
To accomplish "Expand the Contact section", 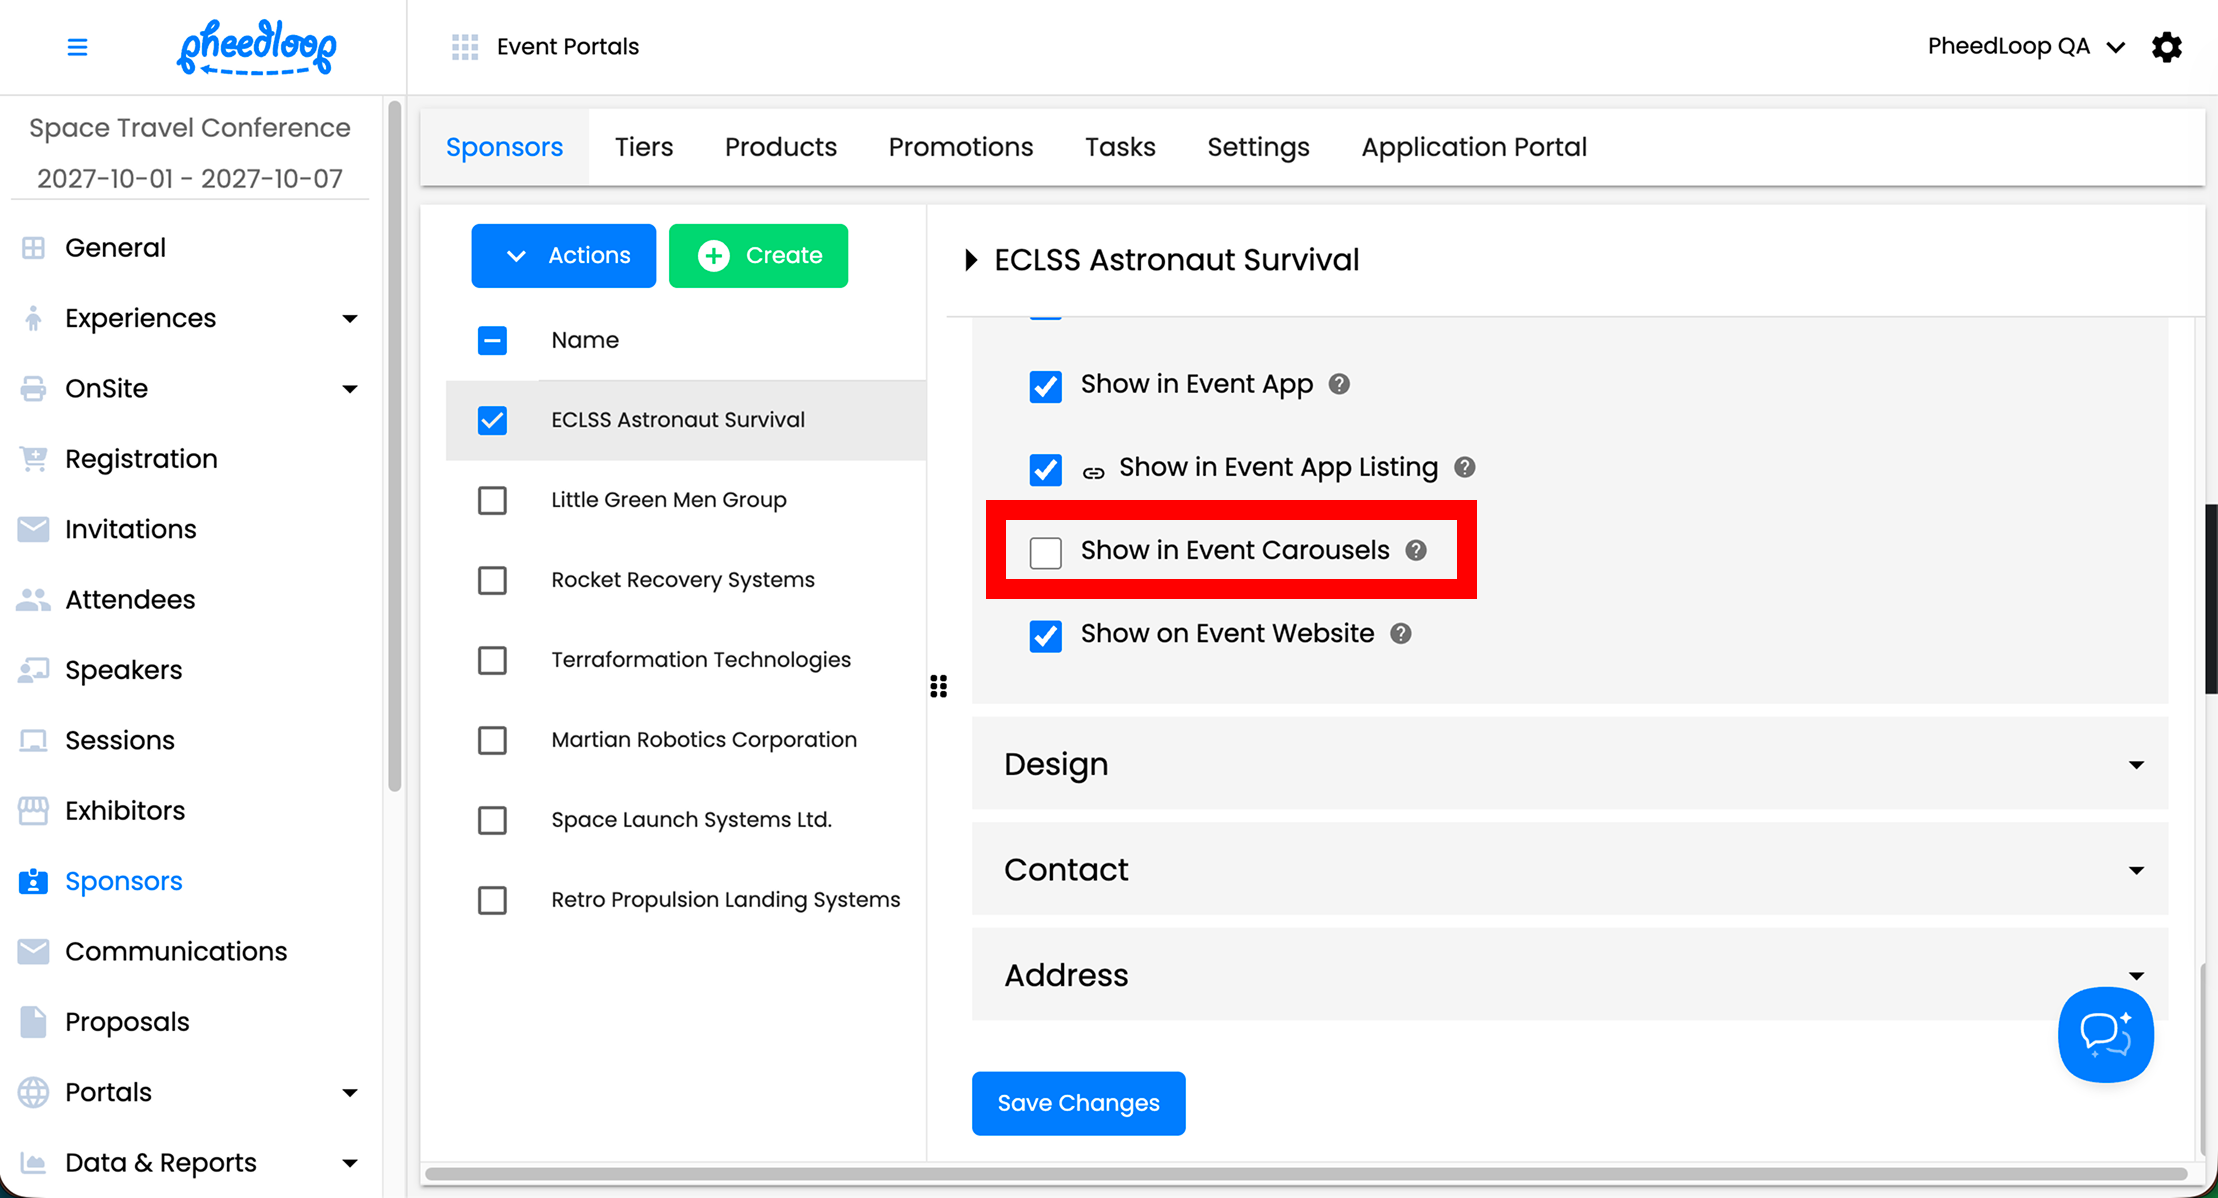I will pyautogui.click(x=1569, y=869).
